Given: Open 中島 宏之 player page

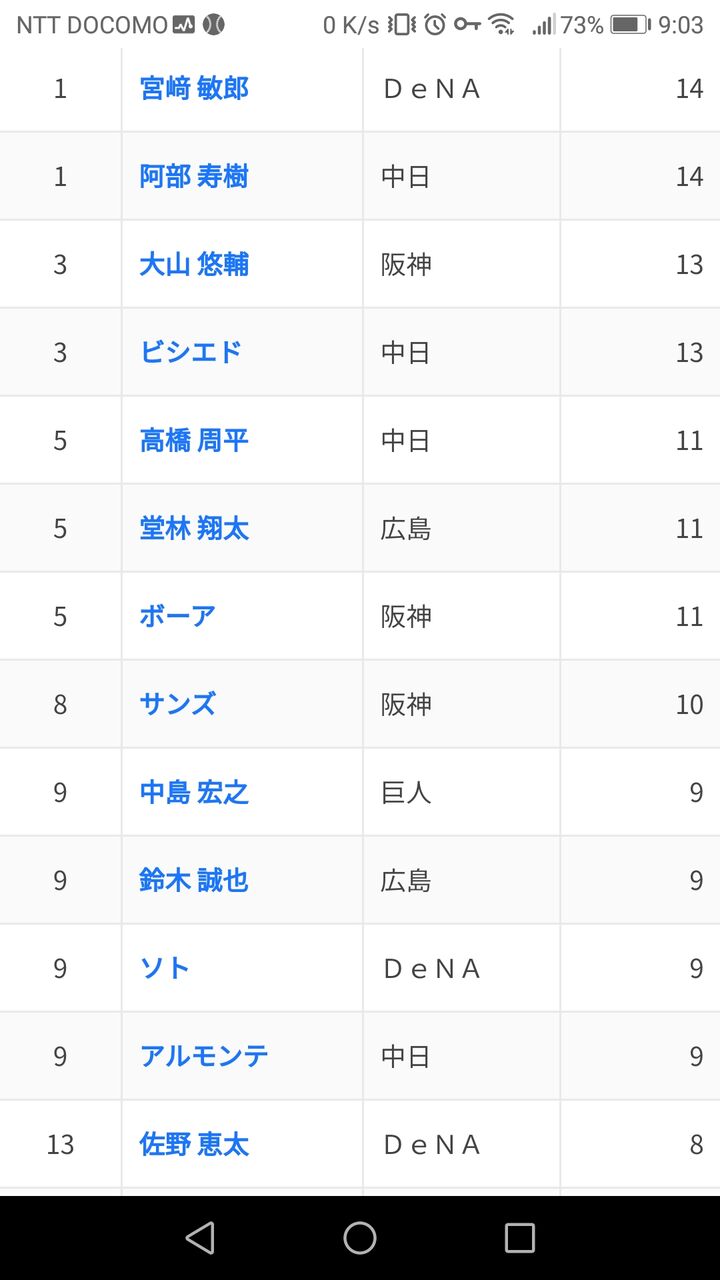Looking at the screenshot, I should click(x=194, y=792).
